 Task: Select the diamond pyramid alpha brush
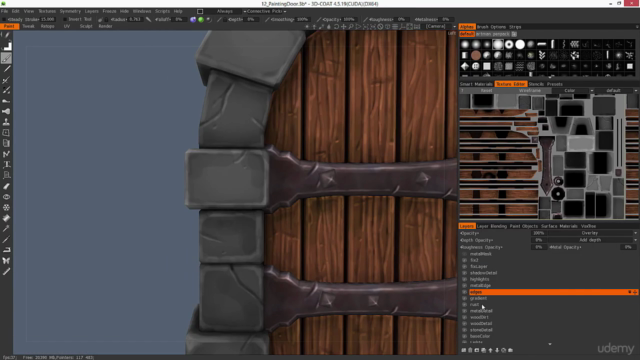coord(464,66)
